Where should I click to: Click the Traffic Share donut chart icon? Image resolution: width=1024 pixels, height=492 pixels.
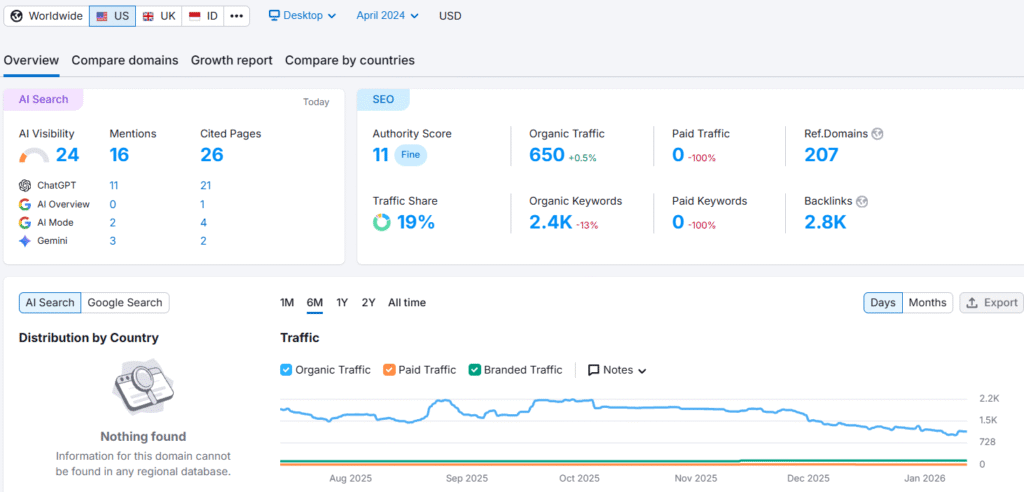[x=382, y=222]
